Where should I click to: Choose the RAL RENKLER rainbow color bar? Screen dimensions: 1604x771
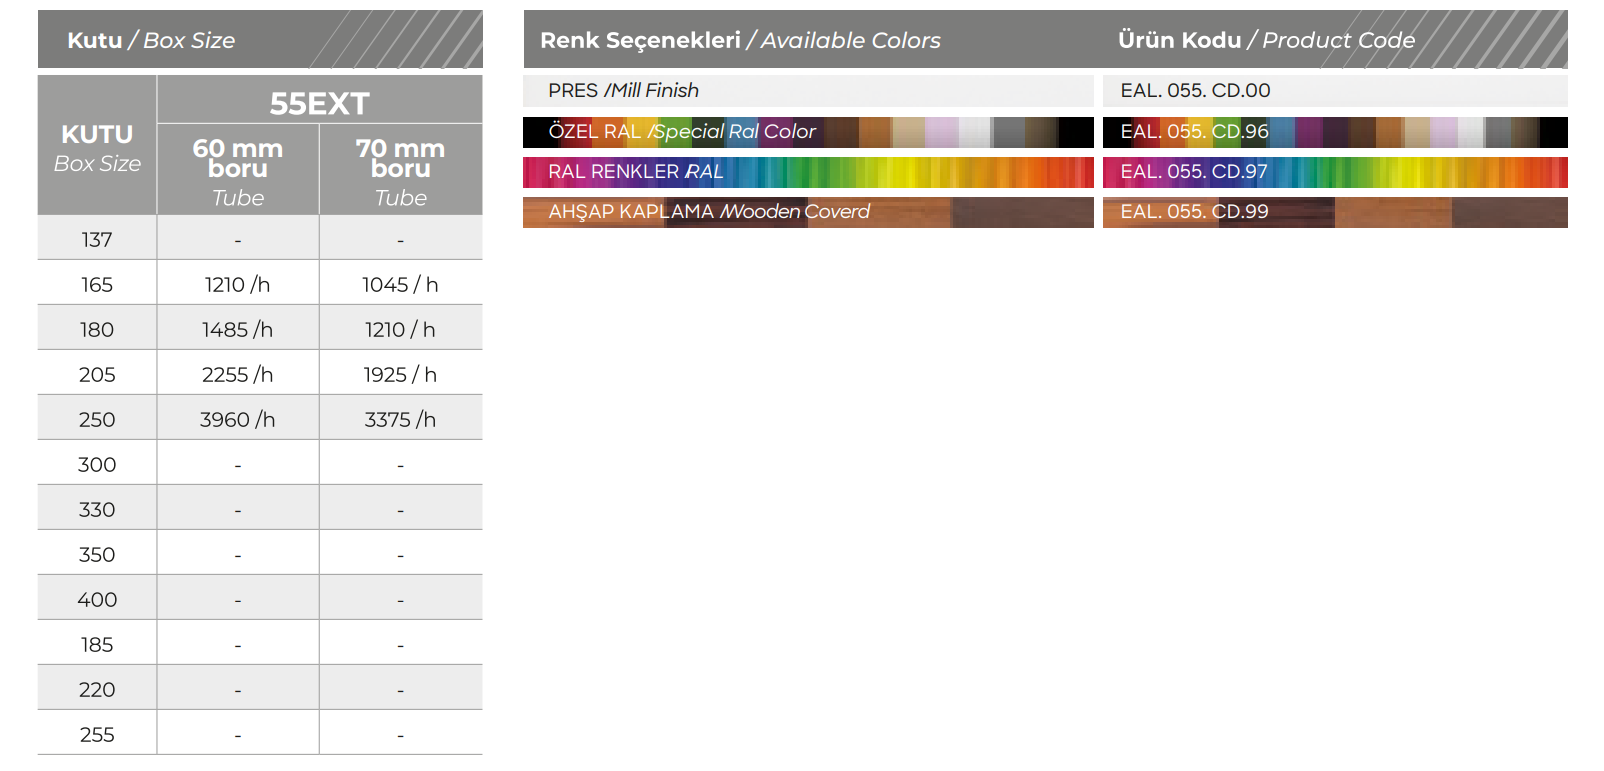click(807, 172)
